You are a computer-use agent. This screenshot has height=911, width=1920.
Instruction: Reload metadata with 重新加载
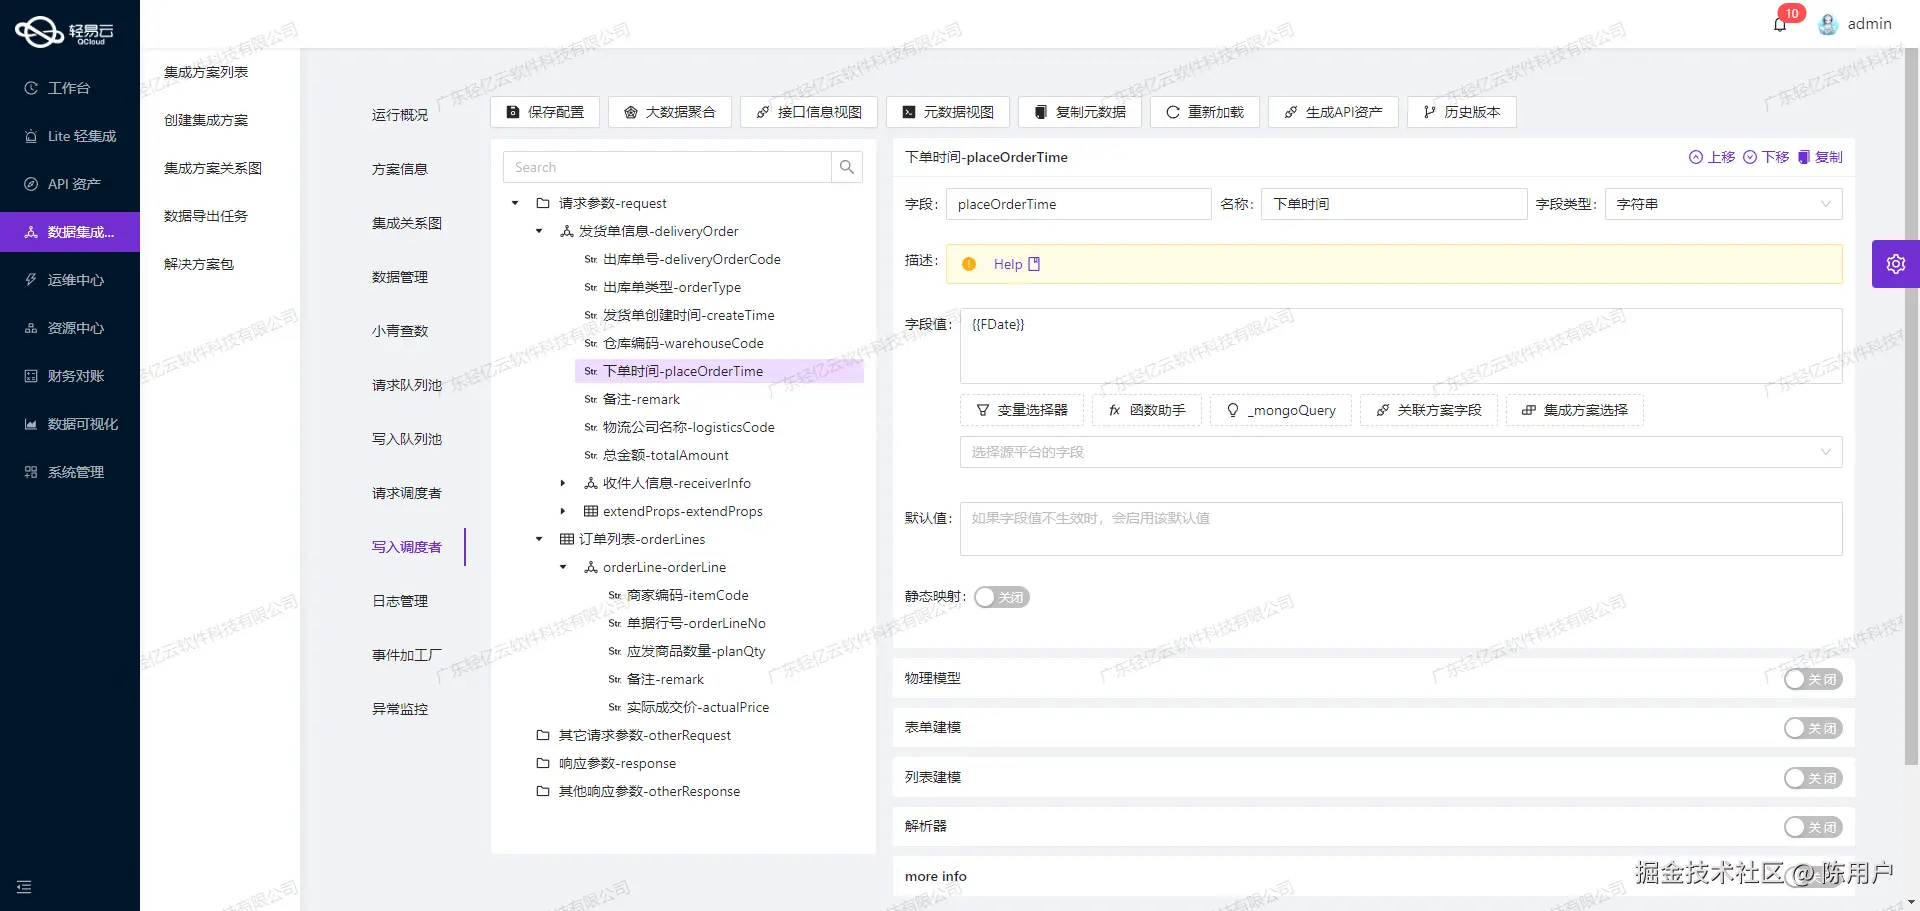coord(1204,112)
